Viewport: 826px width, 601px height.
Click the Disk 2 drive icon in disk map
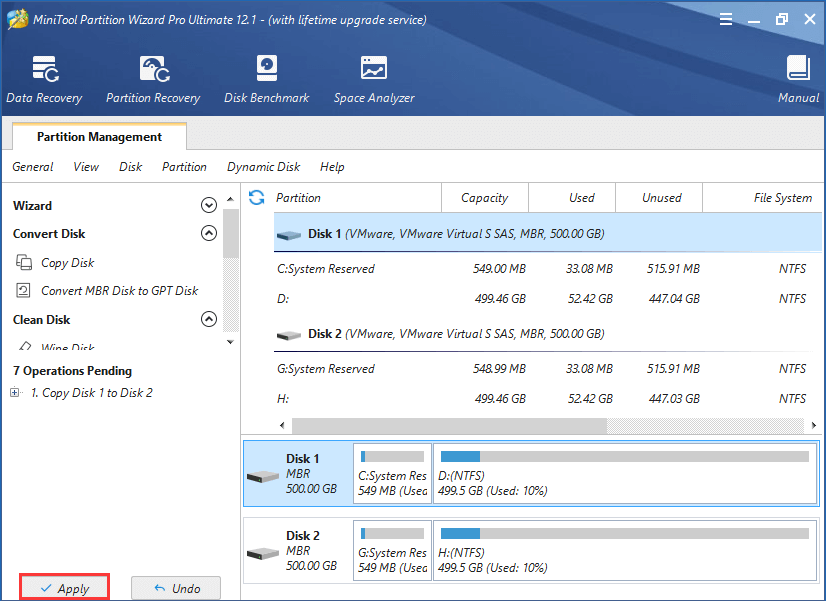coord(262,553)
